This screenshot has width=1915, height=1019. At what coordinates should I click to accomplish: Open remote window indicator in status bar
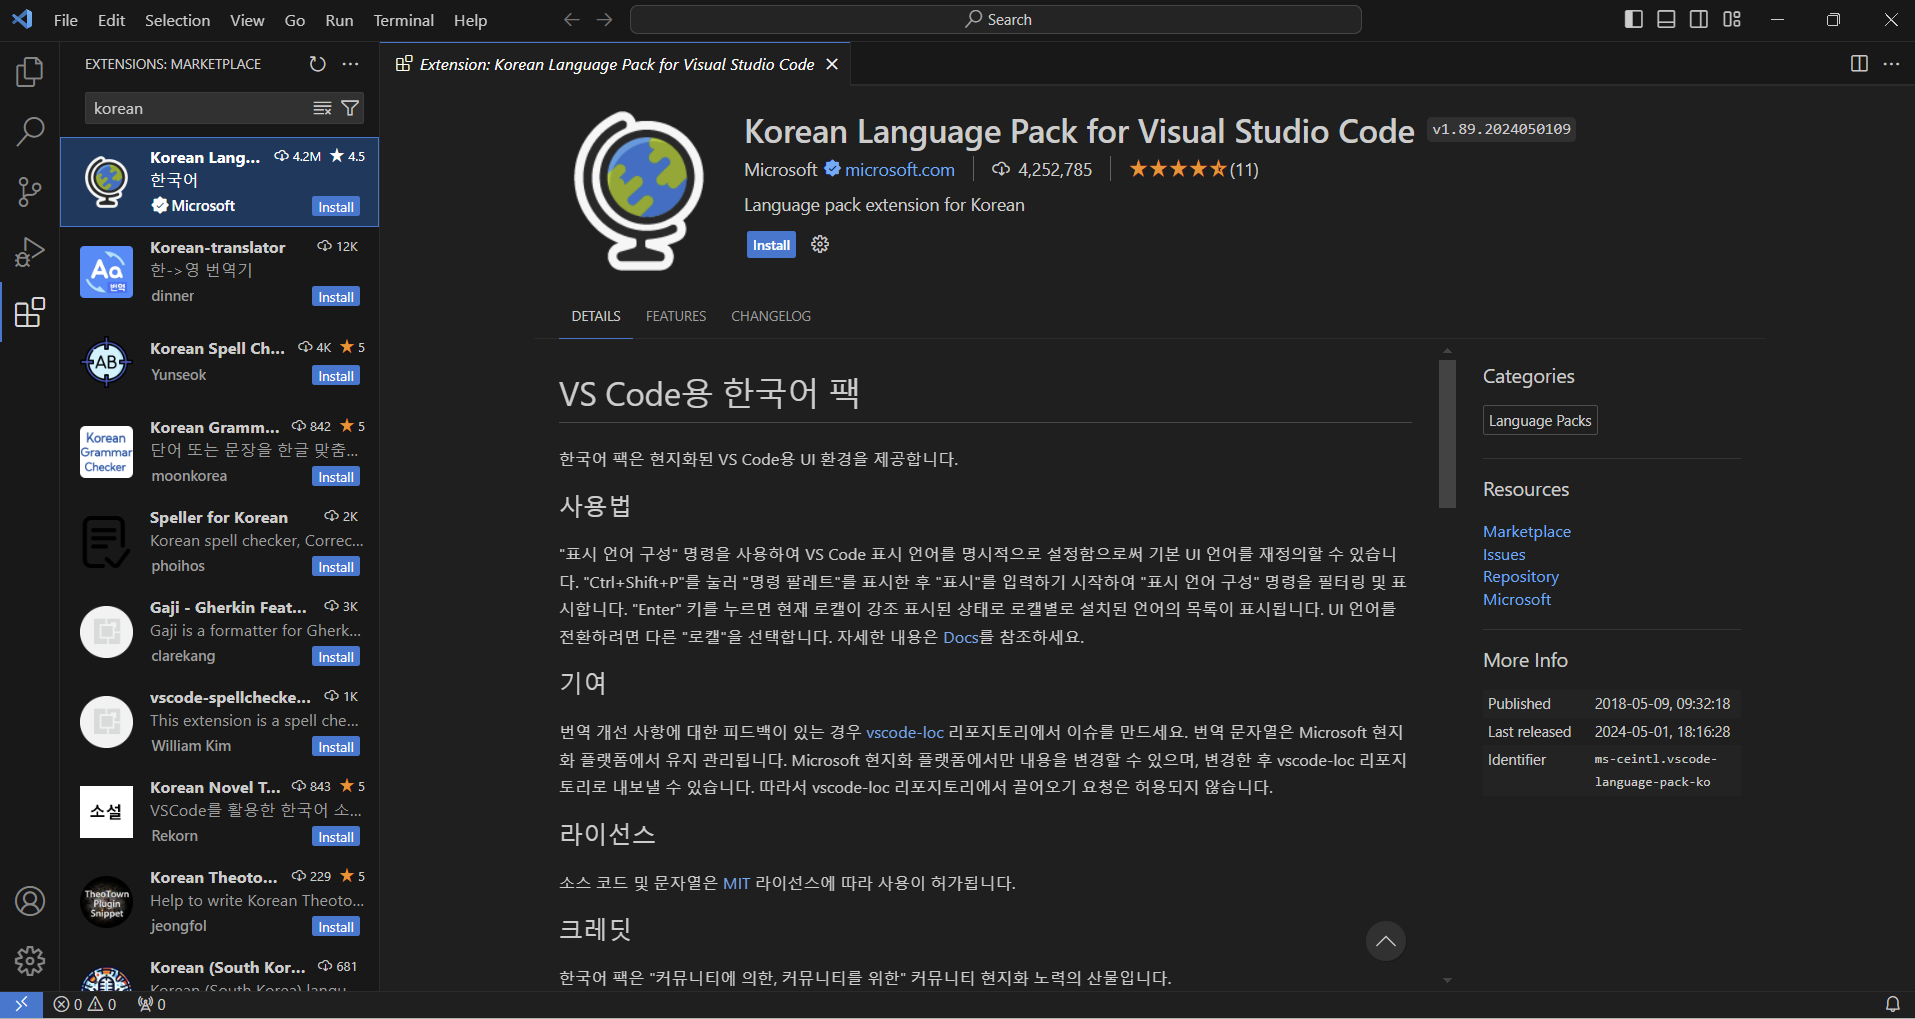coord(21,1004)
